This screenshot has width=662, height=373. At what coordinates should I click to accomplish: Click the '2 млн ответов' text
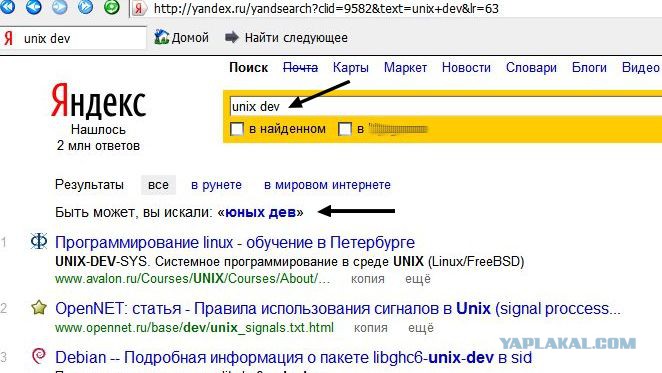pyautogui.click(x=98, y=146)
